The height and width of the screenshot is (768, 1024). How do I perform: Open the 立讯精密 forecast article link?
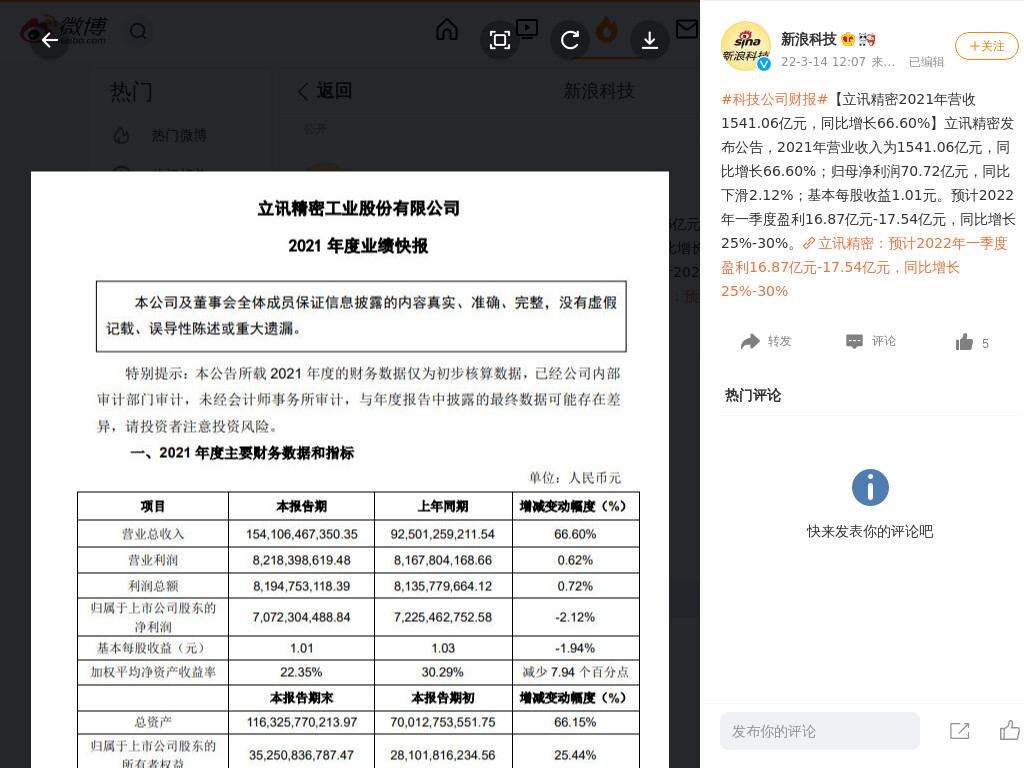click(x=864, y=267)
